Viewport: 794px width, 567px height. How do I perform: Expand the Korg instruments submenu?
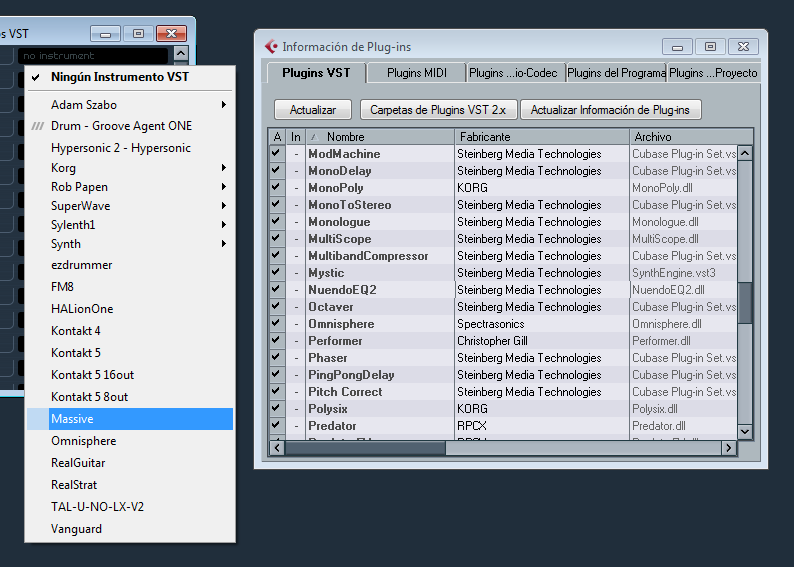pos(224,168)
